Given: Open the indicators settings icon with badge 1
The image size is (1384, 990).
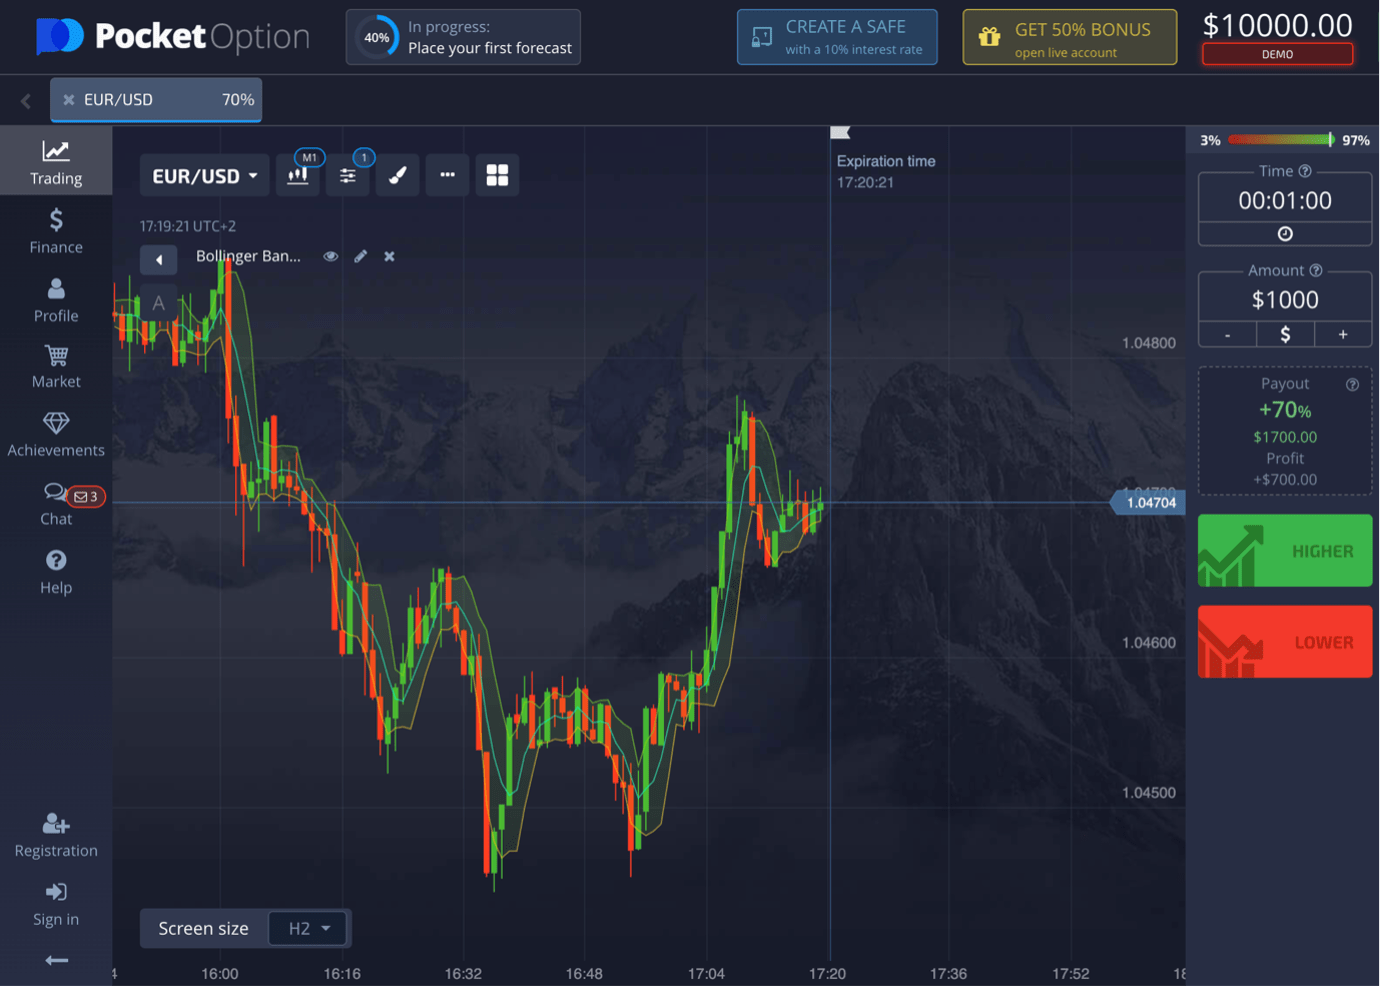Looking at the screenshot, I should pos(347,175).
